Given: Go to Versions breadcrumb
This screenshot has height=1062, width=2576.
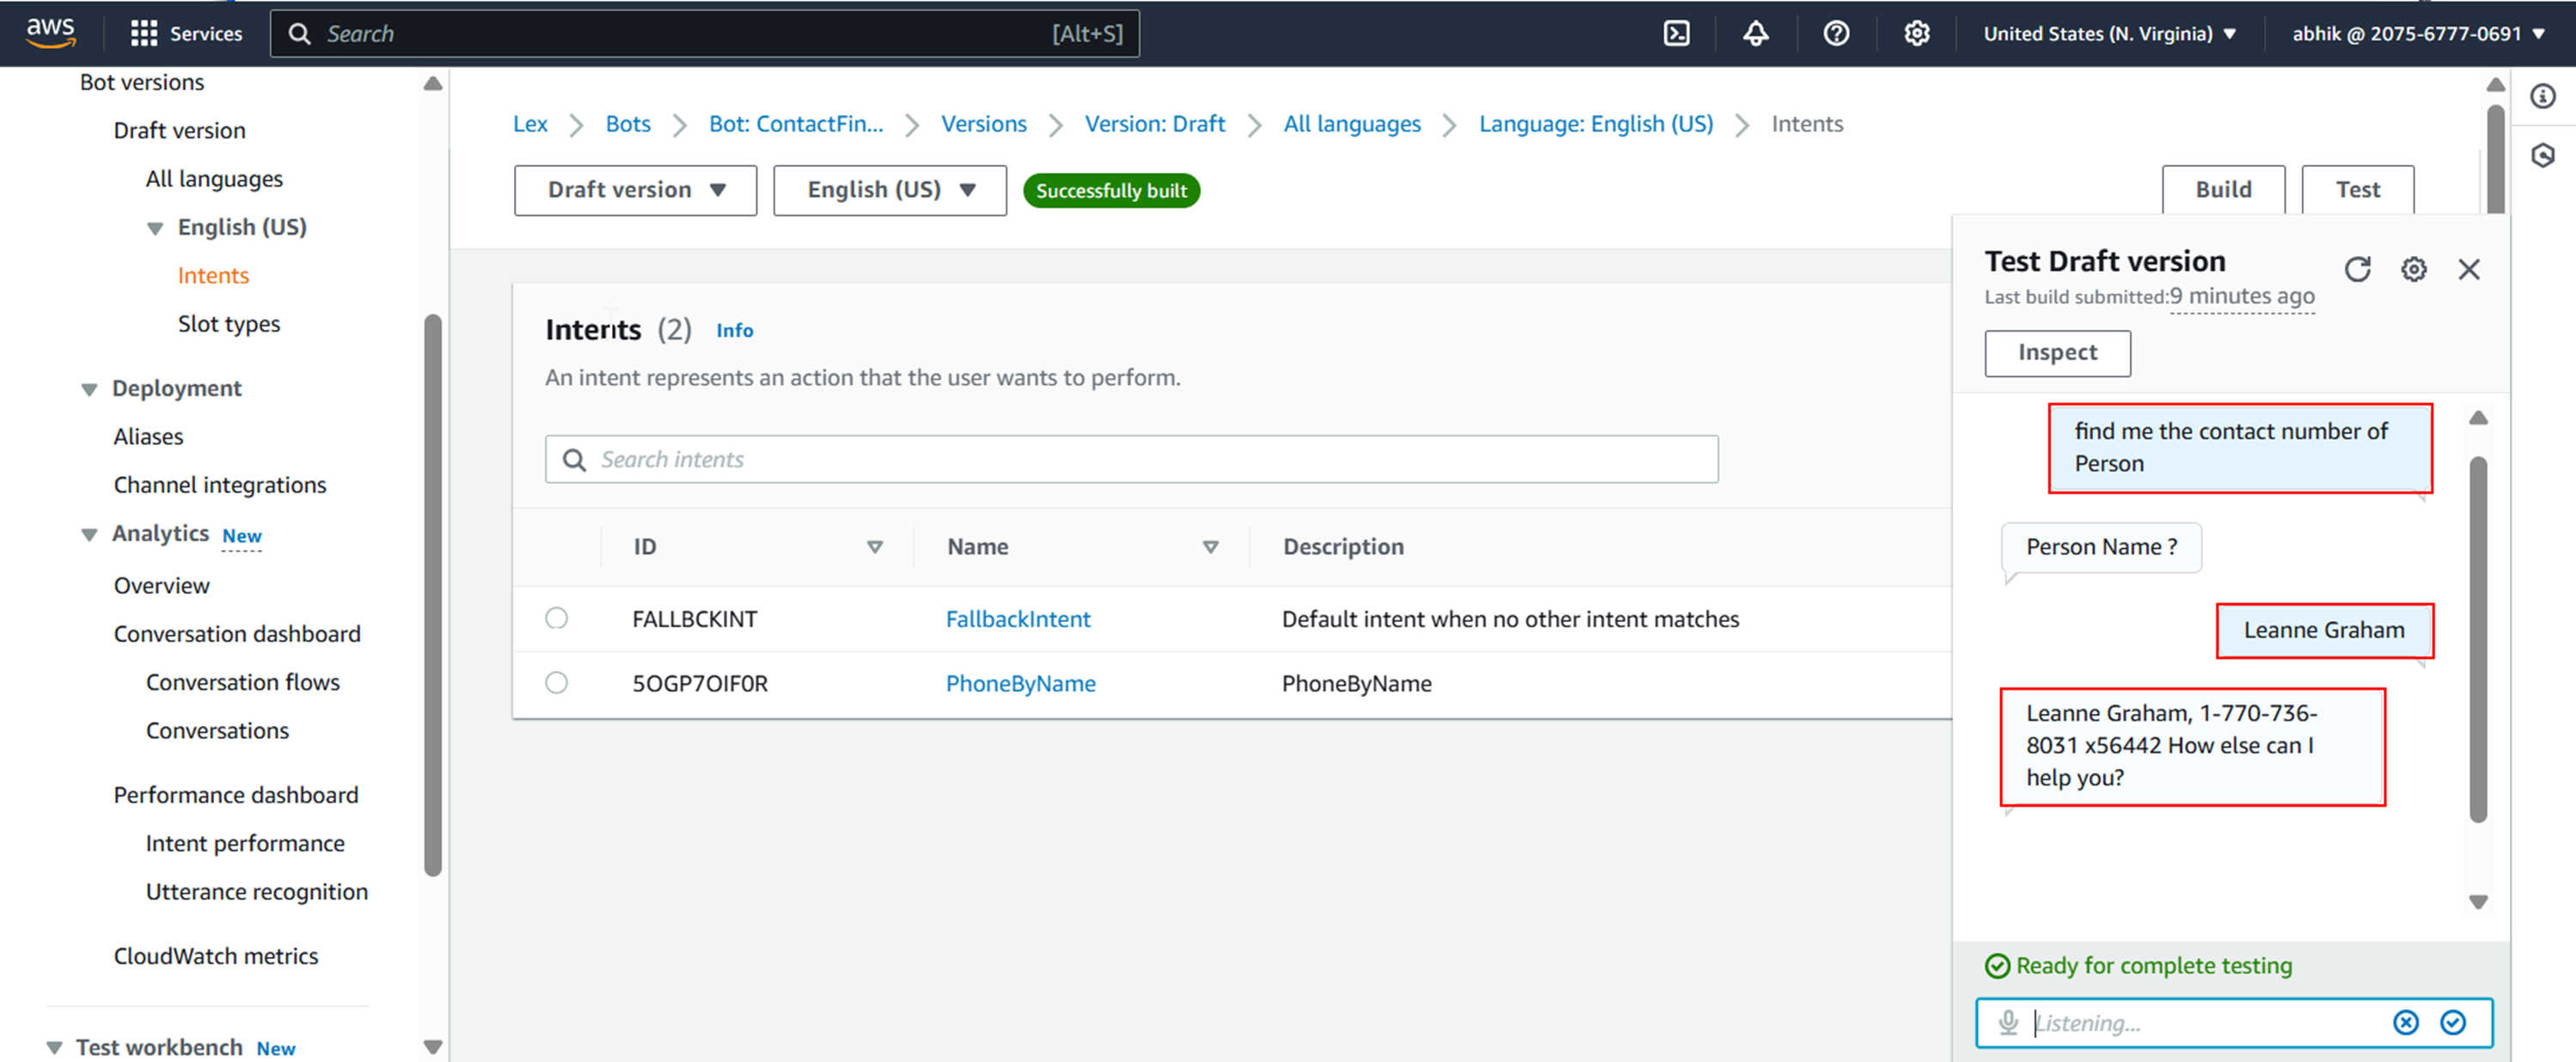Looking at the screenshot, I should click(983, 124).
